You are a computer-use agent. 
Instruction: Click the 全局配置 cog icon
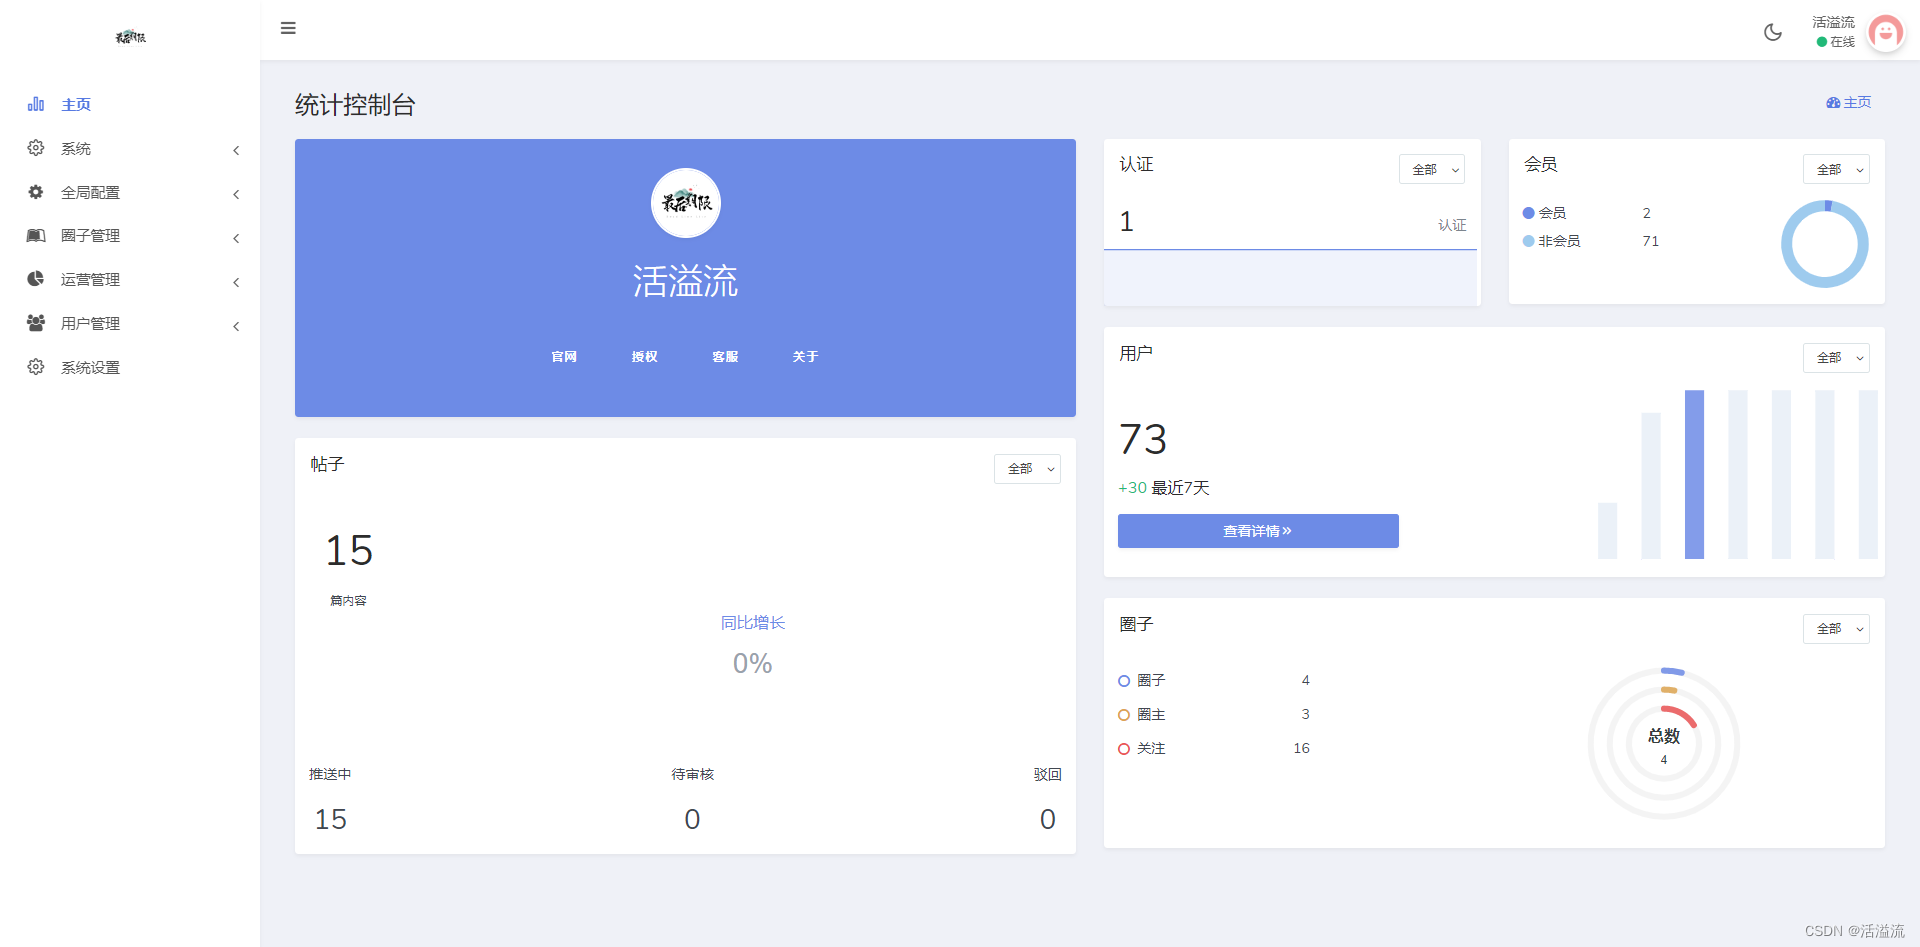[x=36, y=192]
